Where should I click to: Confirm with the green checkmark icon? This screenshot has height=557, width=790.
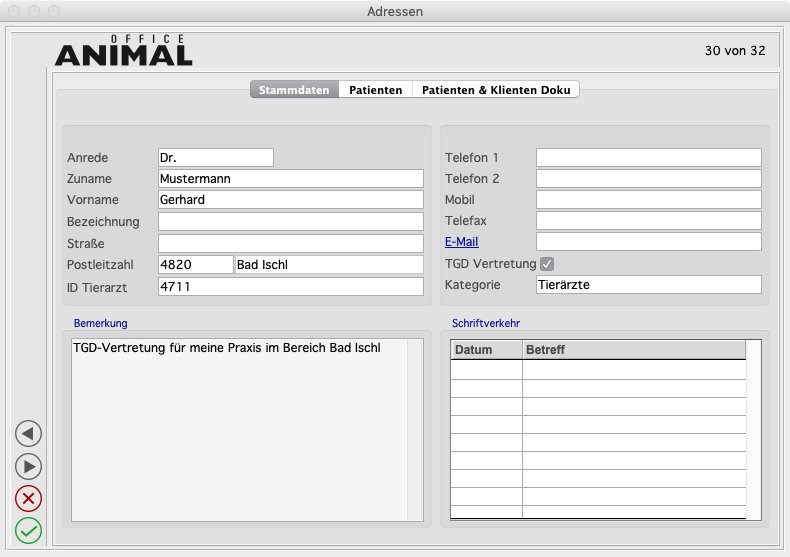29,530
